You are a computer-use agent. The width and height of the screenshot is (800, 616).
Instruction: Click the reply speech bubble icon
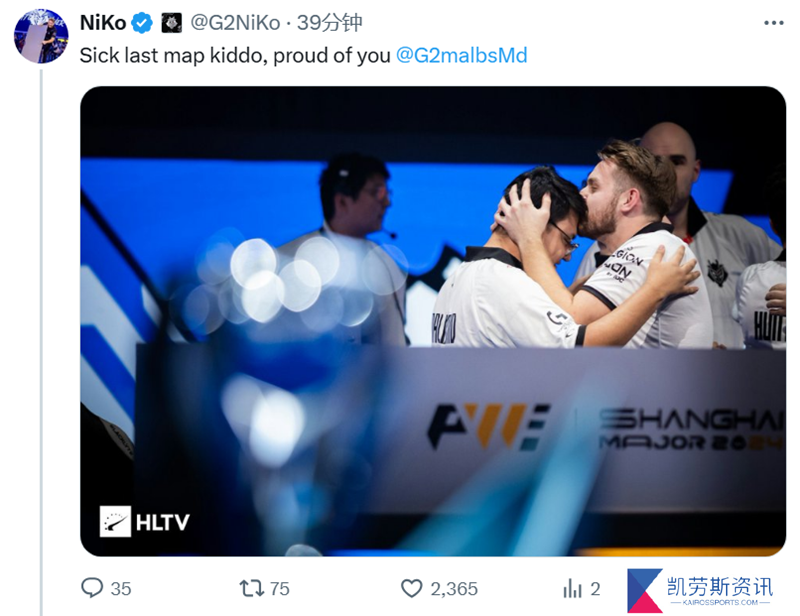pos(92,588)
